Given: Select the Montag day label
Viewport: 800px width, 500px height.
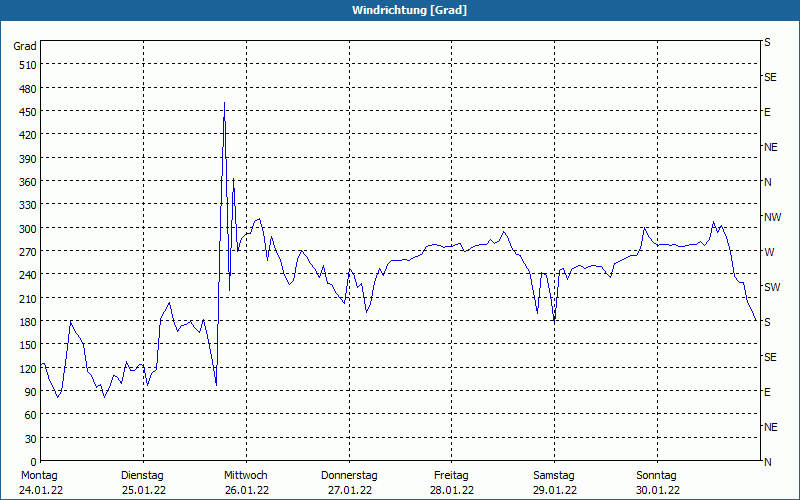Looking at the screenshot, I should click(40, 475).
